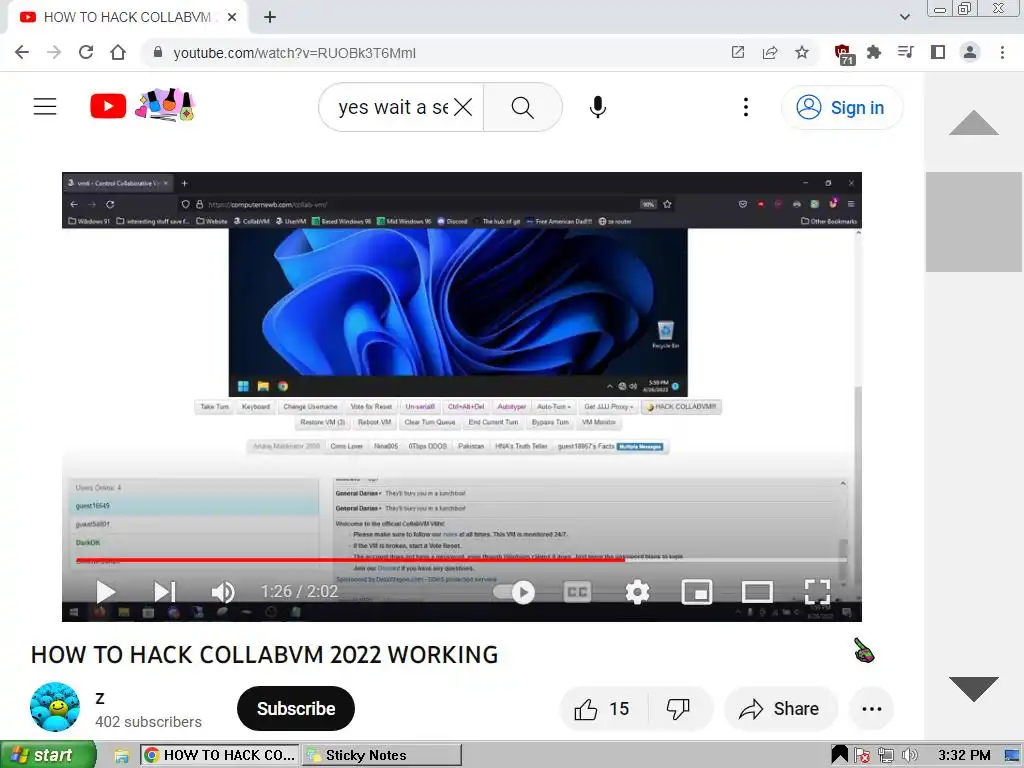Open channel name Z
This screenshot has width=1024, height=768.
point(100,698)
